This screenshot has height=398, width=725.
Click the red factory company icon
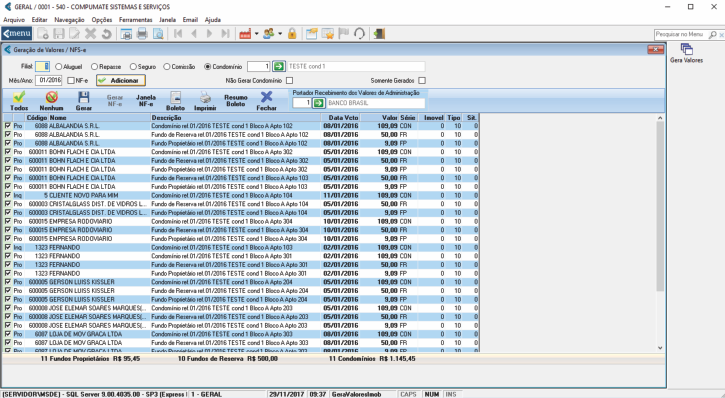(245, 33)
